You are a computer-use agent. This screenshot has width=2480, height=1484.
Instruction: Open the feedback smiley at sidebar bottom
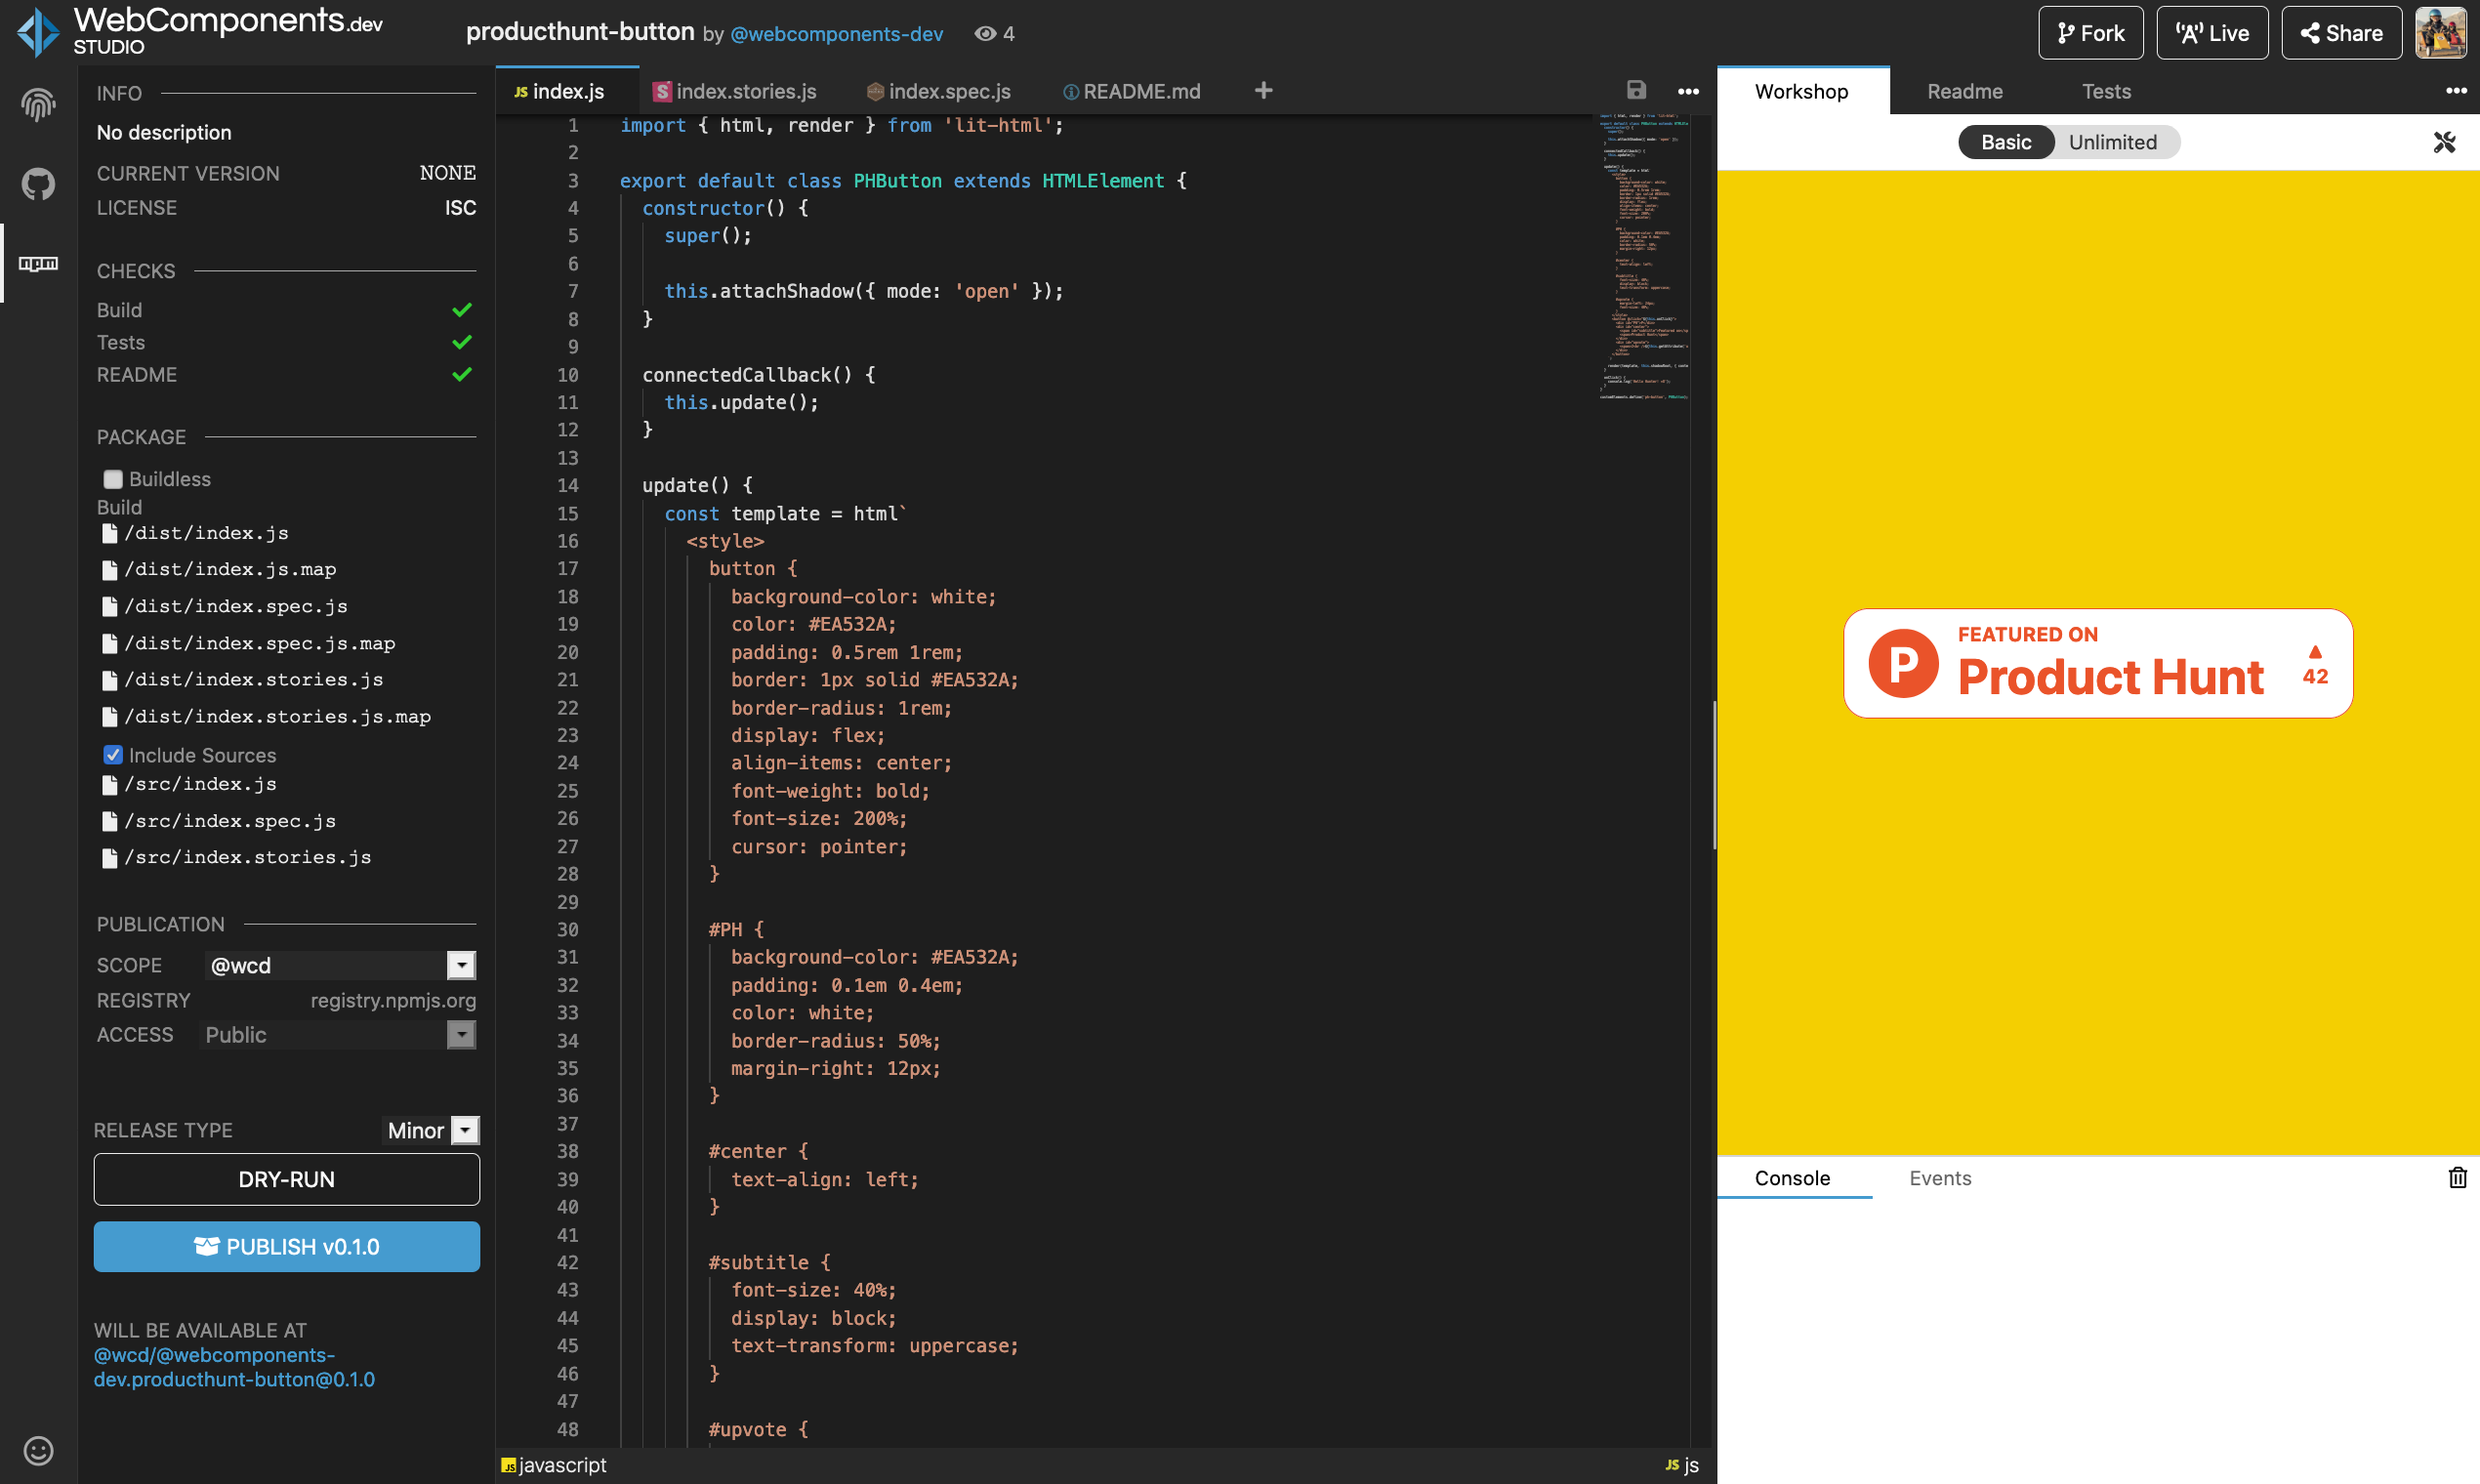pyautogui.click(x=37, y=1451)
